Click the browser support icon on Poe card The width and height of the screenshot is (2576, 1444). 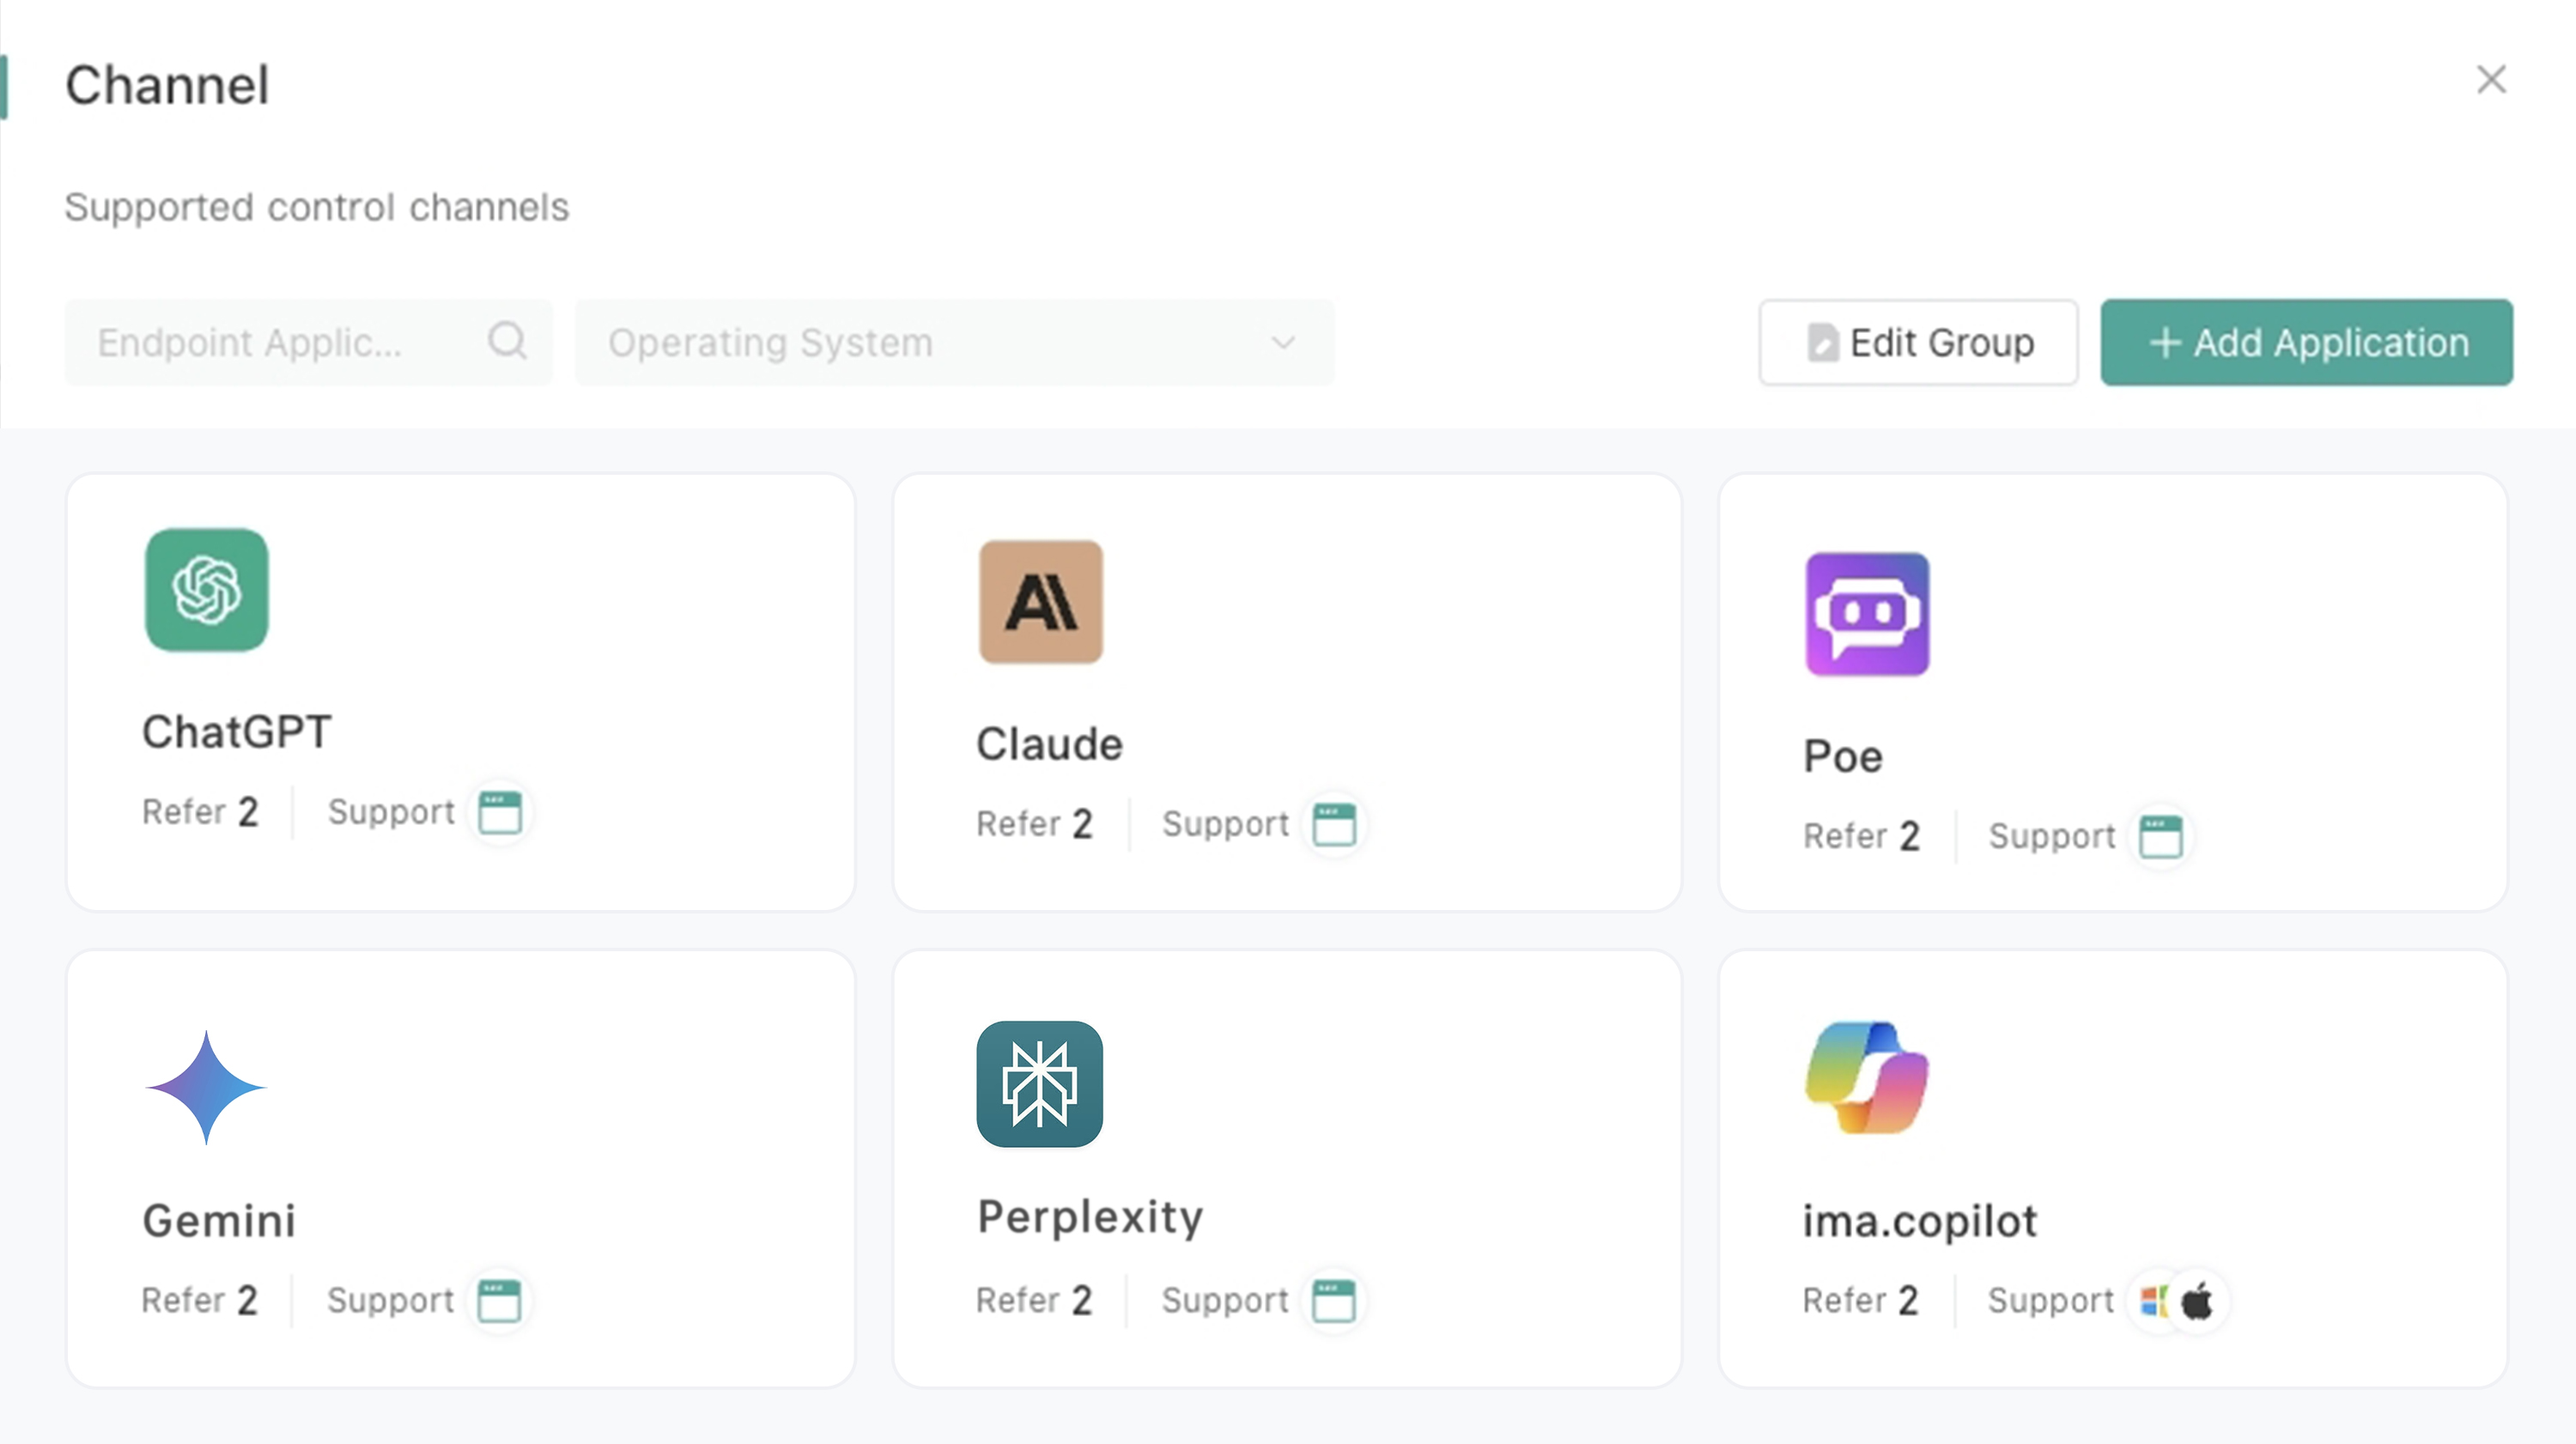pos(2161,836)
